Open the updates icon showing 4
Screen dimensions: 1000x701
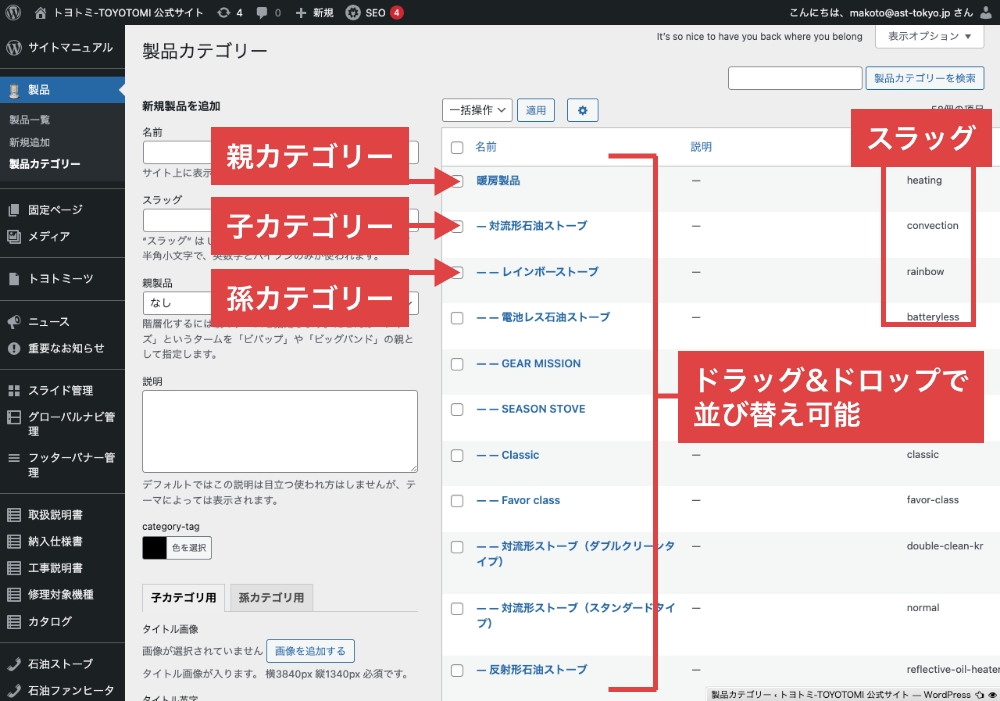[223, 13]
